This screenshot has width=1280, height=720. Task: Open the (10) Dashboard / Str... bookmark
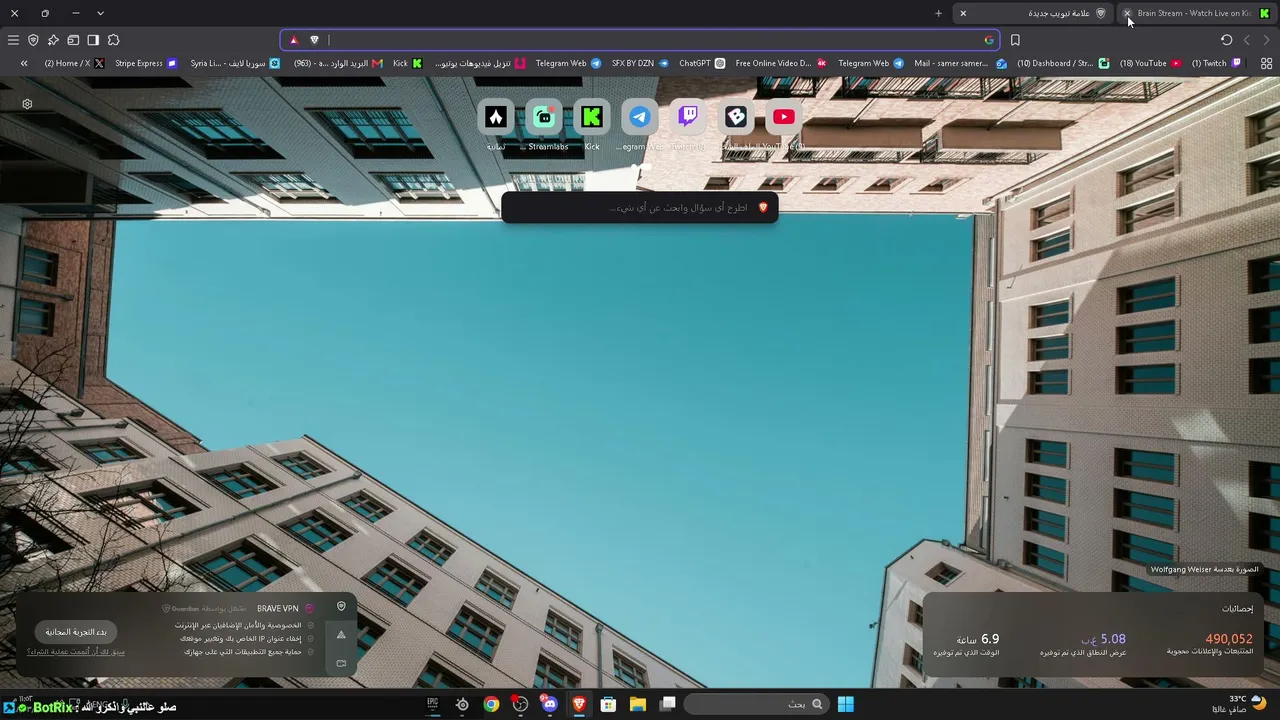[x=1063, y=63]
